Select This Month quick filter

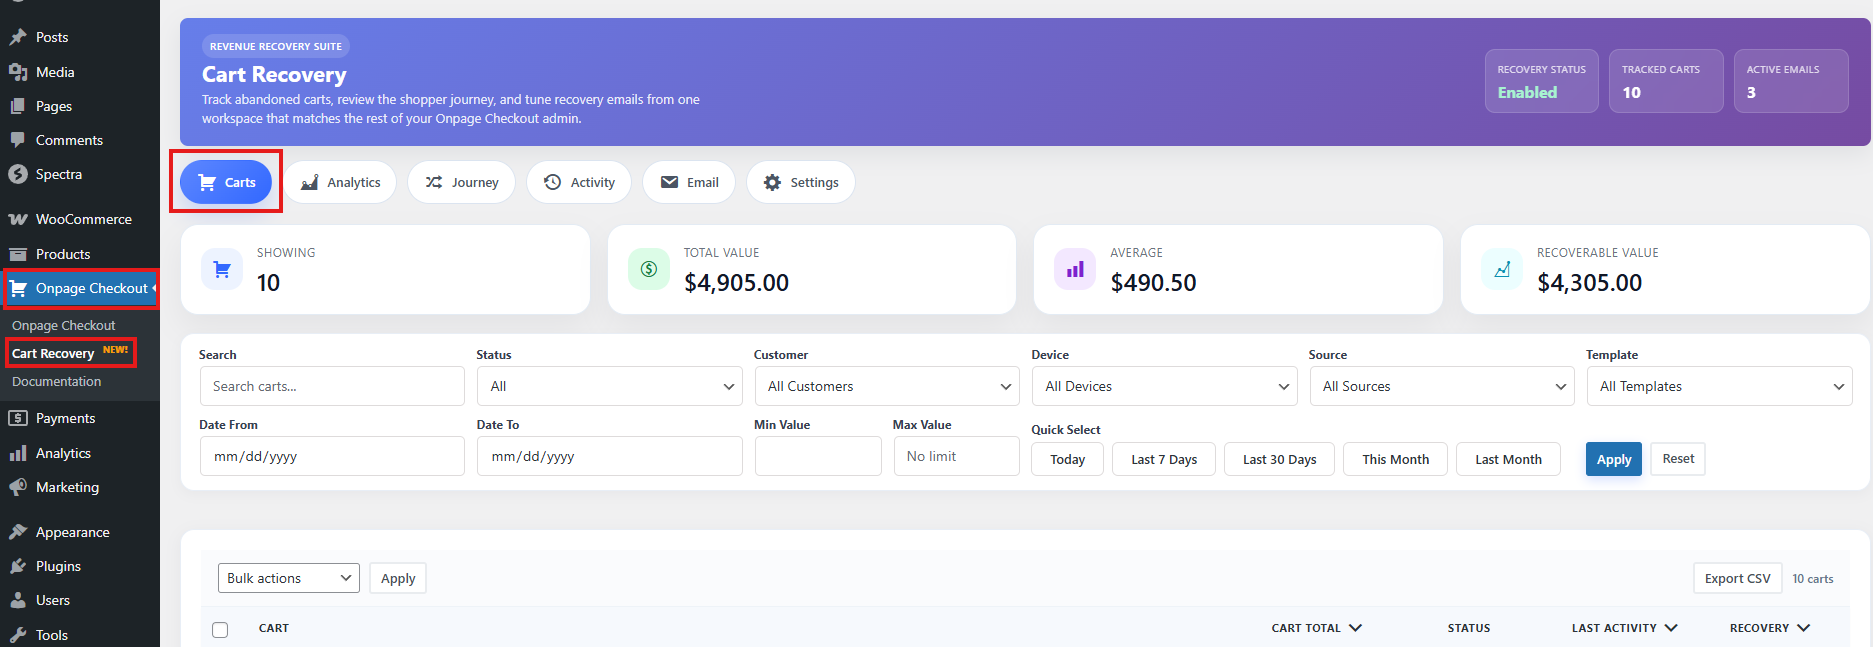tap(1396, 459)
